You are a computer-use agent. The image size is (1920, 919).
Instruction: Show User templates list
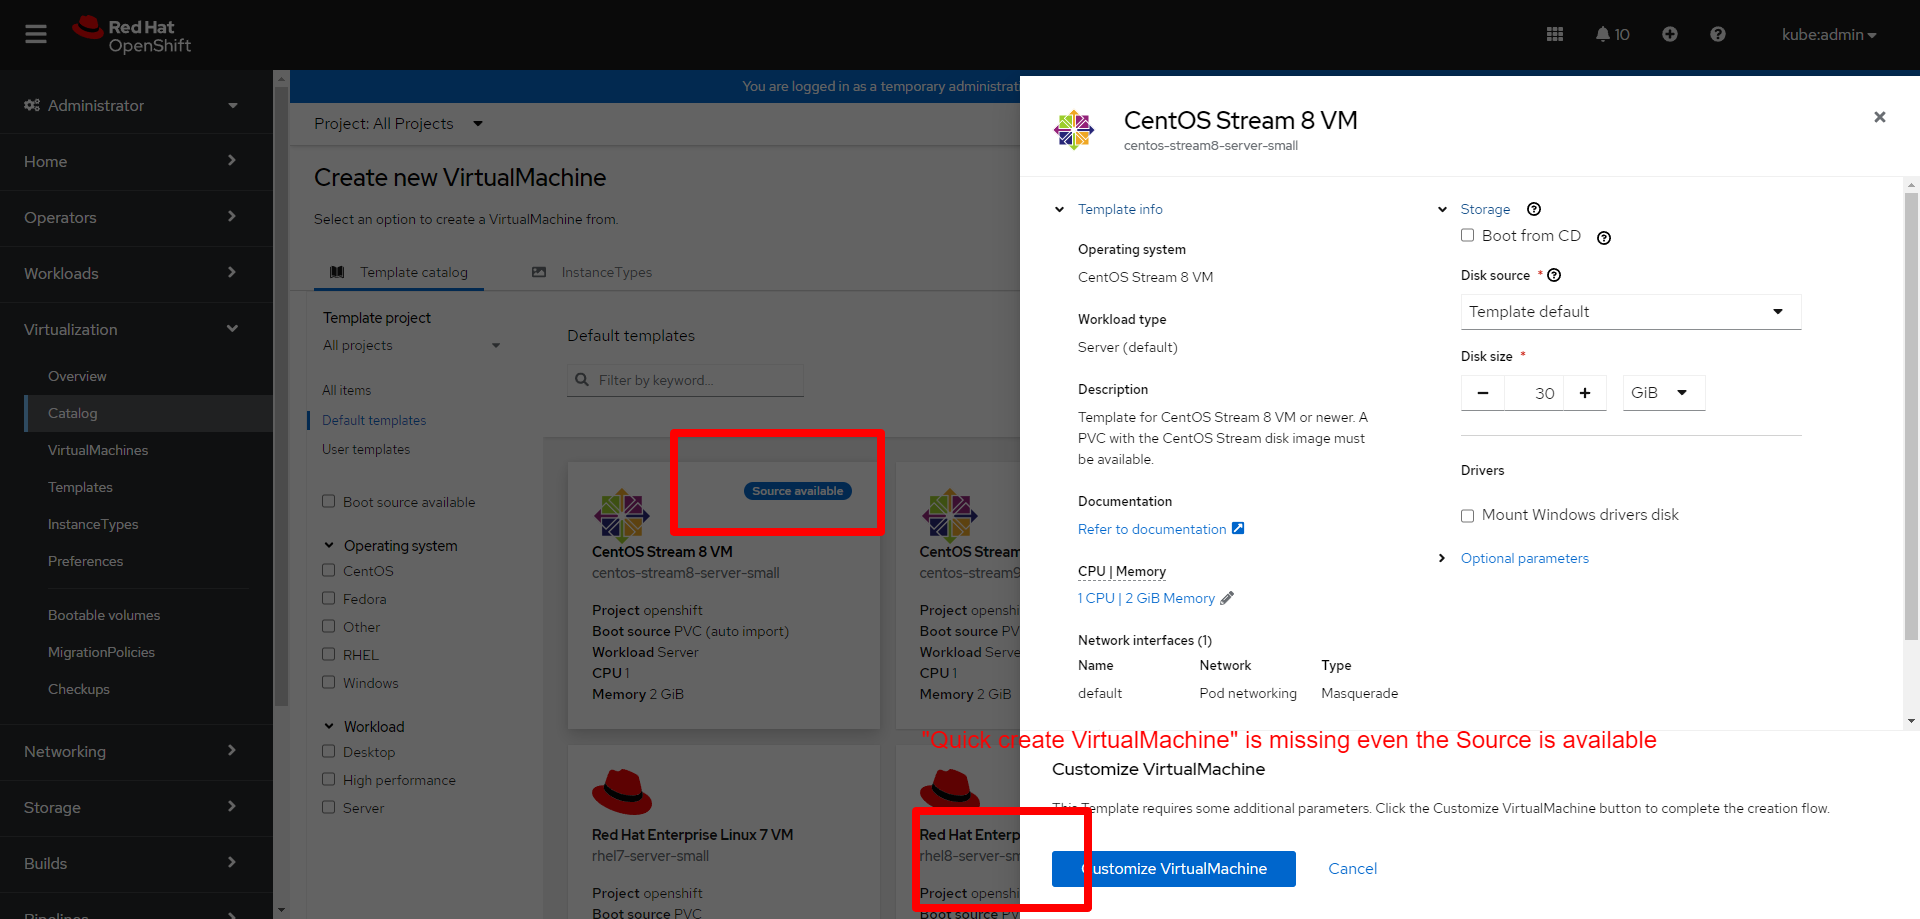(x=366, y=450)
